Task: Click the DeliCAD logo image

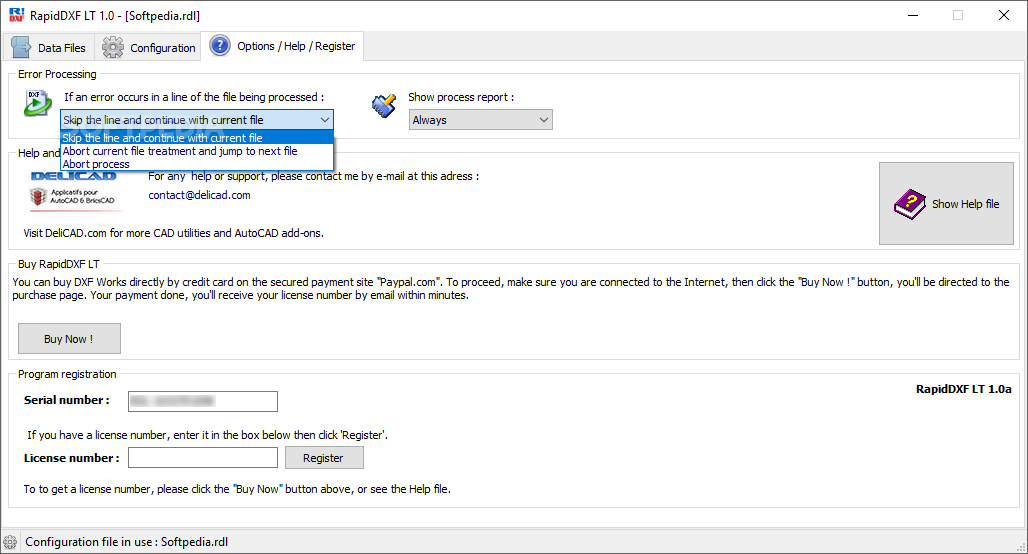Action: 73,190
